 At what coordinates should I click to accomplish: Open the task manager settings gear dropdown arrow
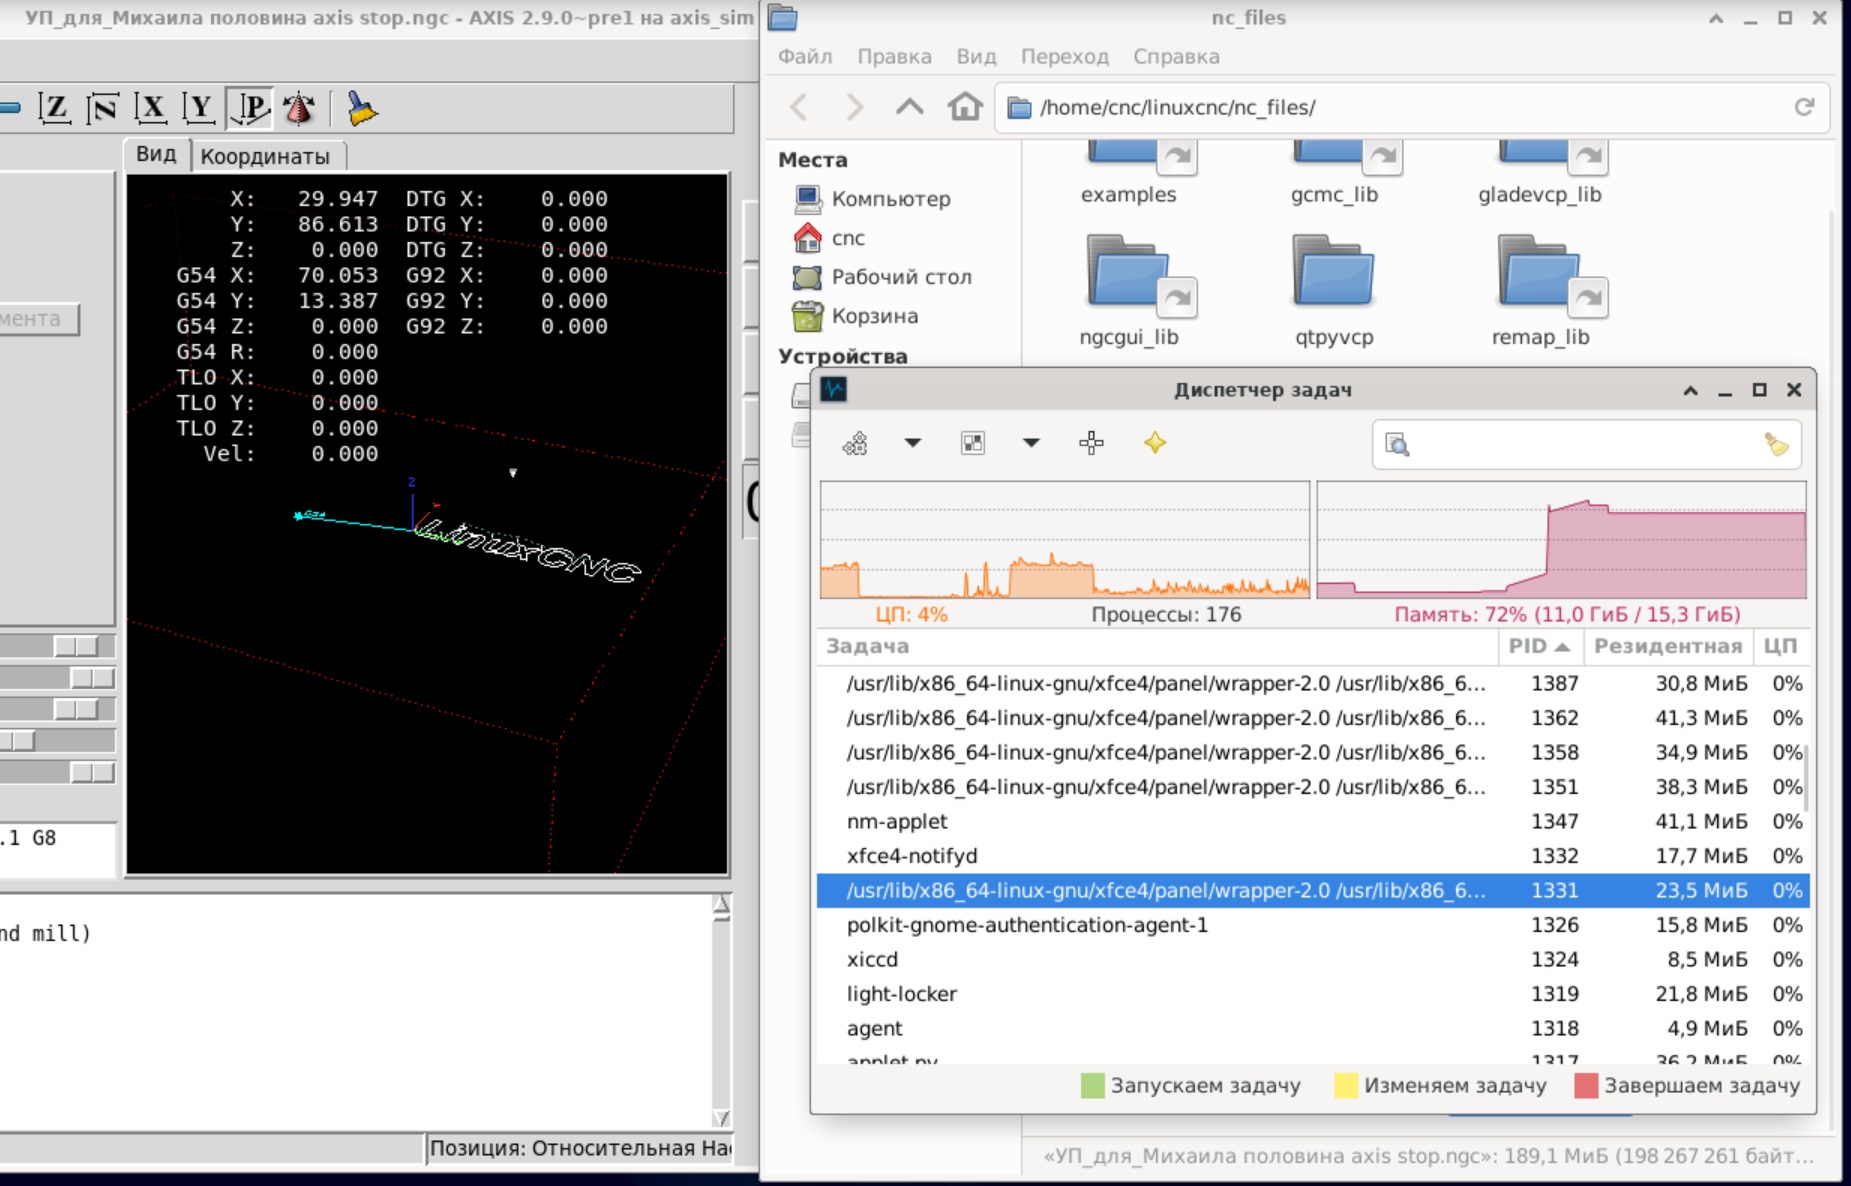[x=912, y=443]
